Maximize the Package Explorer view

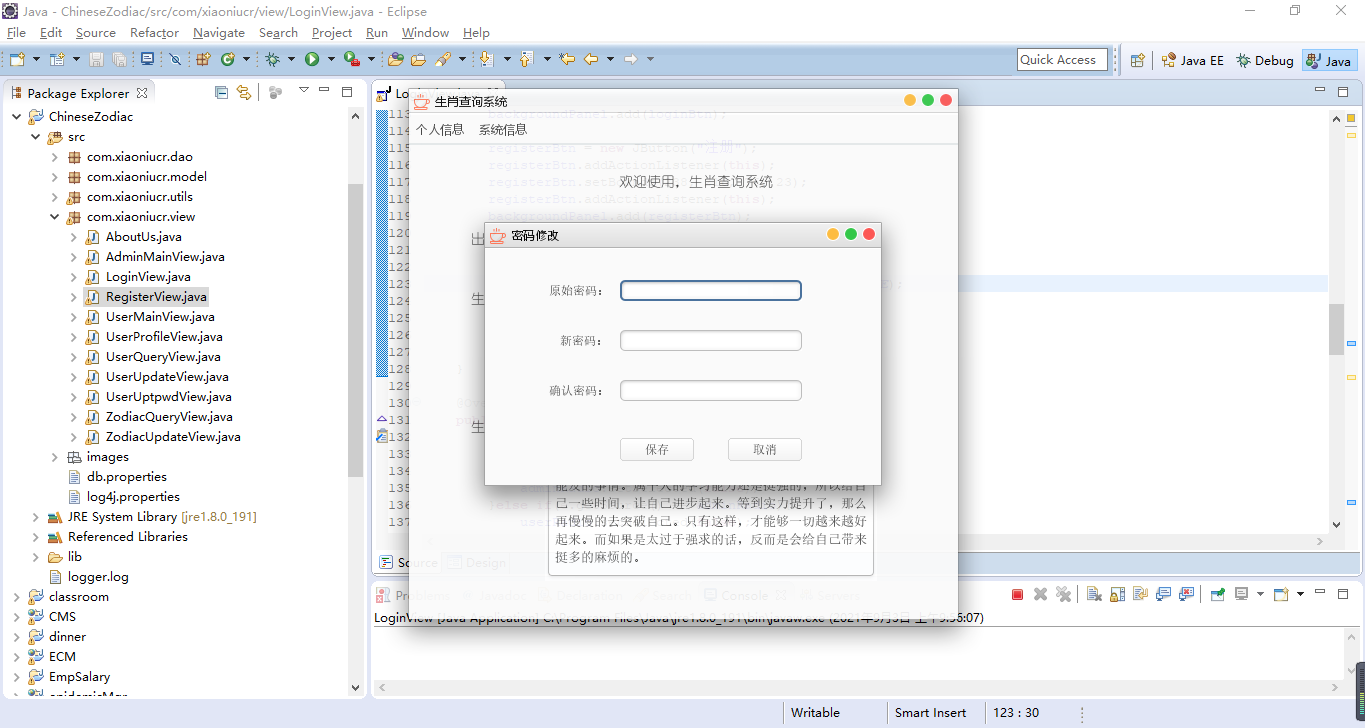[x=347, y=91]
